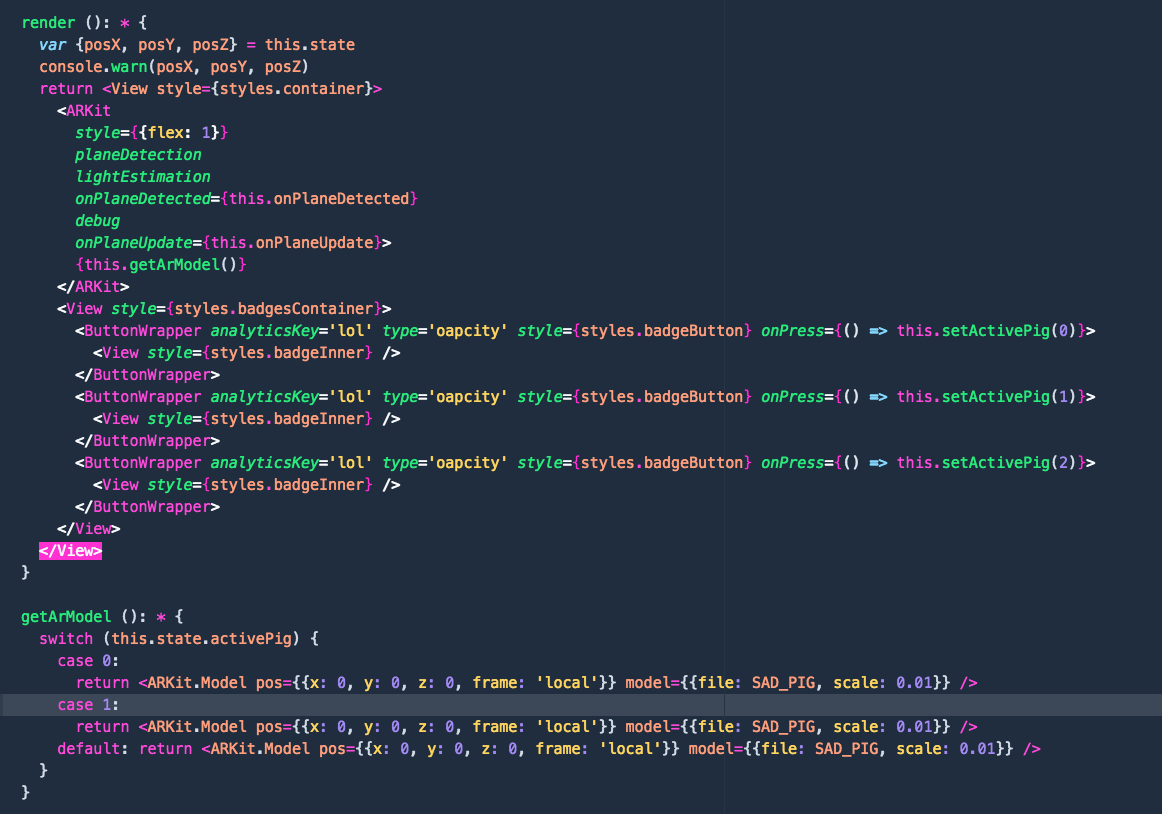The height and width of the screenshot is (814, 1162).
Task: Click 'this.onPlaneDetected' handler reference
Action: (319, 199)
